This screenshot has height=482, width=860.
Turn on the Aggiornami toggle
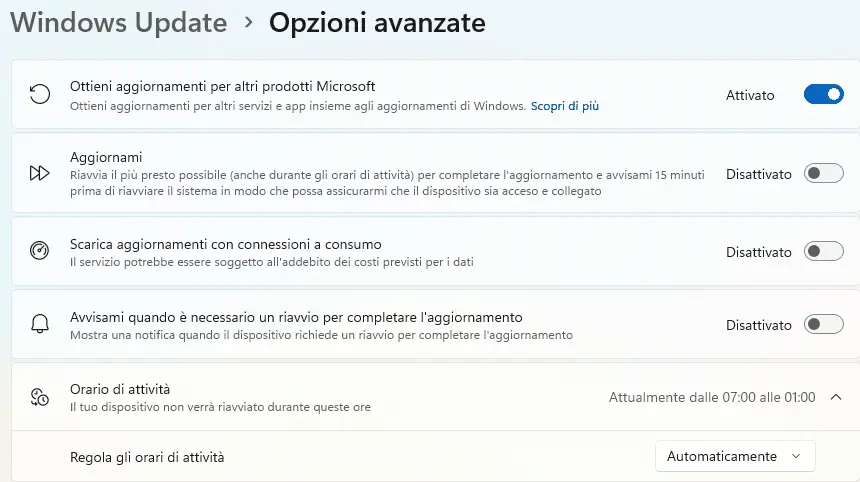[823, 174]
